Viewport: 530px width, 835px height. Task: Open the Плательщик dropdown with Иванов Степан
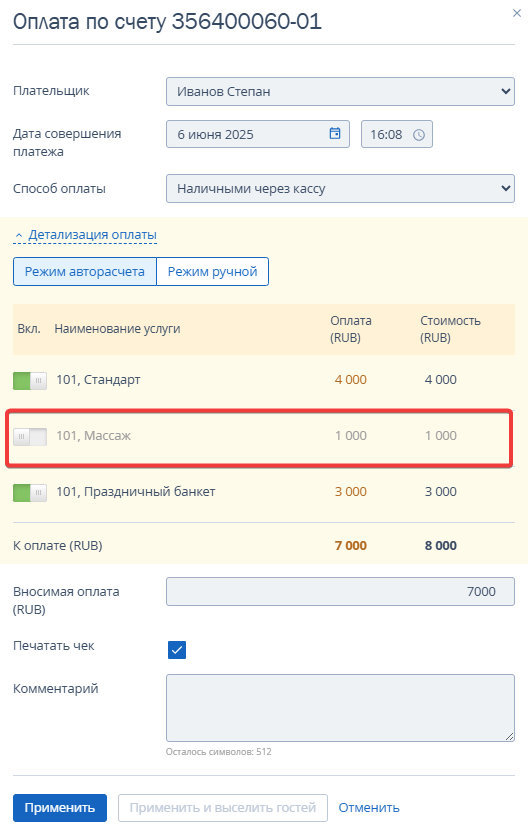tap(340, 92)
